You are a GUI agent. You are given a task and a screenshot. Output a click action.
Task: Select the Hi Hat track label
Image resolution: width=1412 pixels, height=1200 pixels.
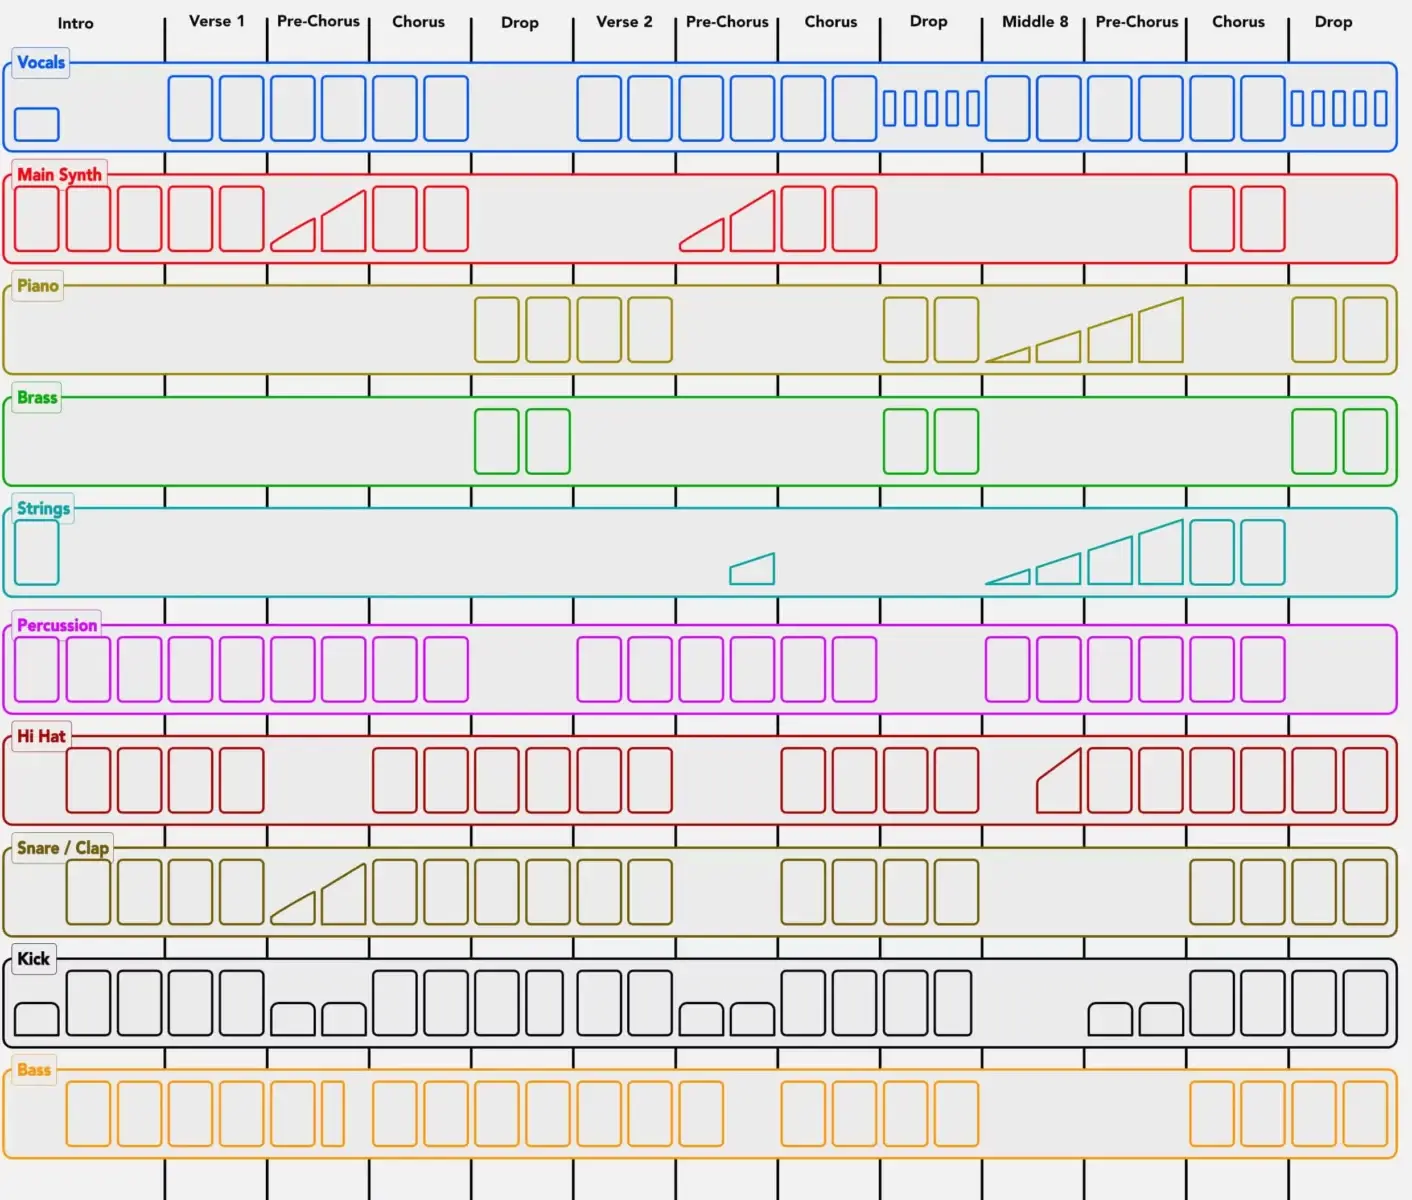41,736
